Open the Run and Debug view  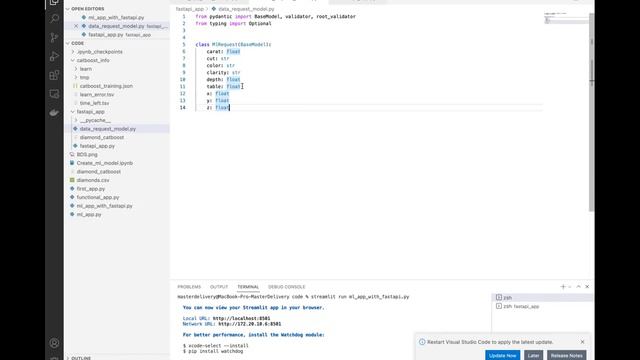[54, 56]
